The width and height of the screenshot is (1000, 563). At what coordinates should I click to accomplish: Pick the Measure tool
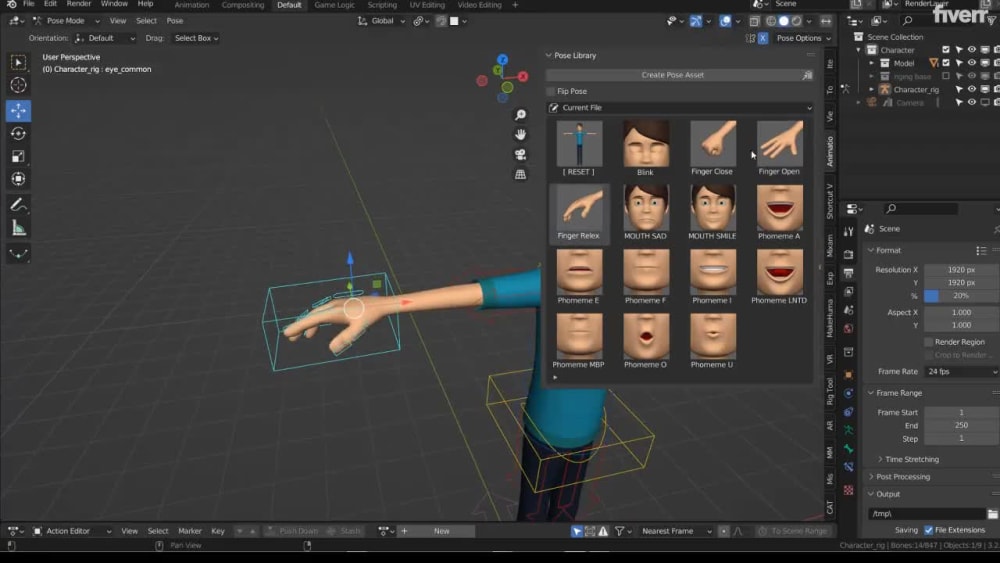[x=18, y=228]
